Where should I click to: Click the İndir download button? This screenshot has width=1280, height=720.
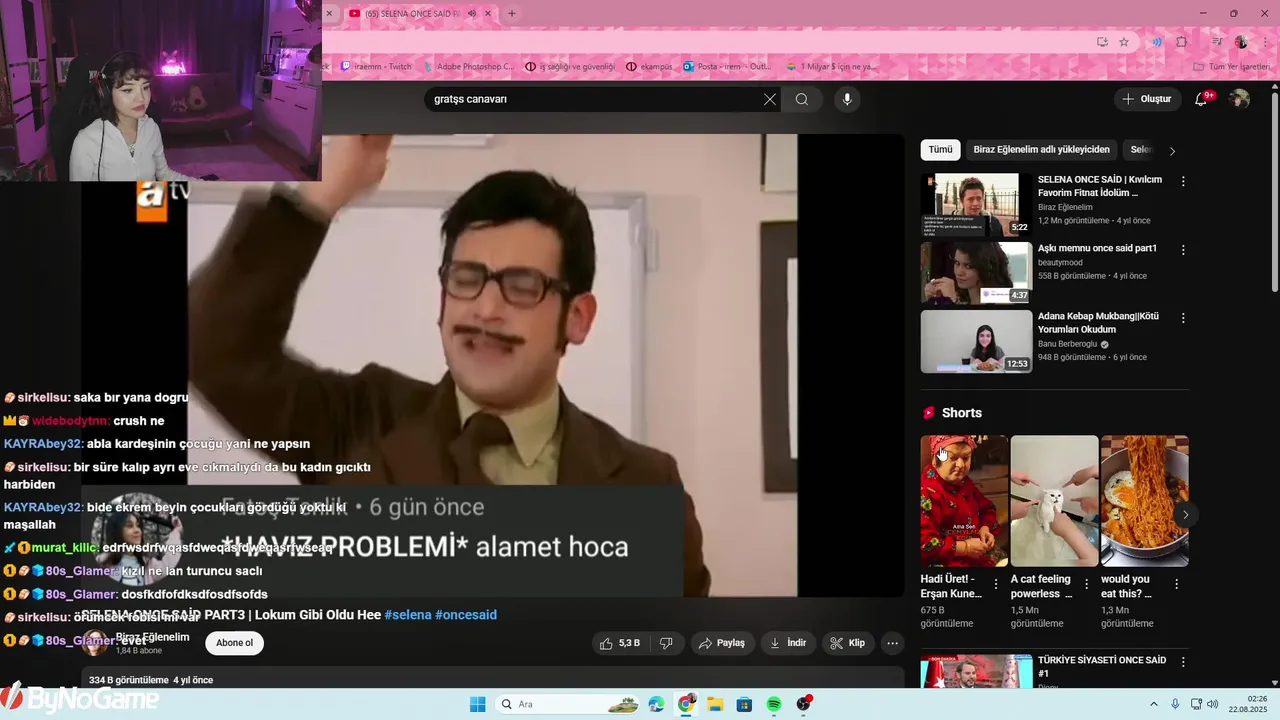pyautogui.click(x=788, y=643)
